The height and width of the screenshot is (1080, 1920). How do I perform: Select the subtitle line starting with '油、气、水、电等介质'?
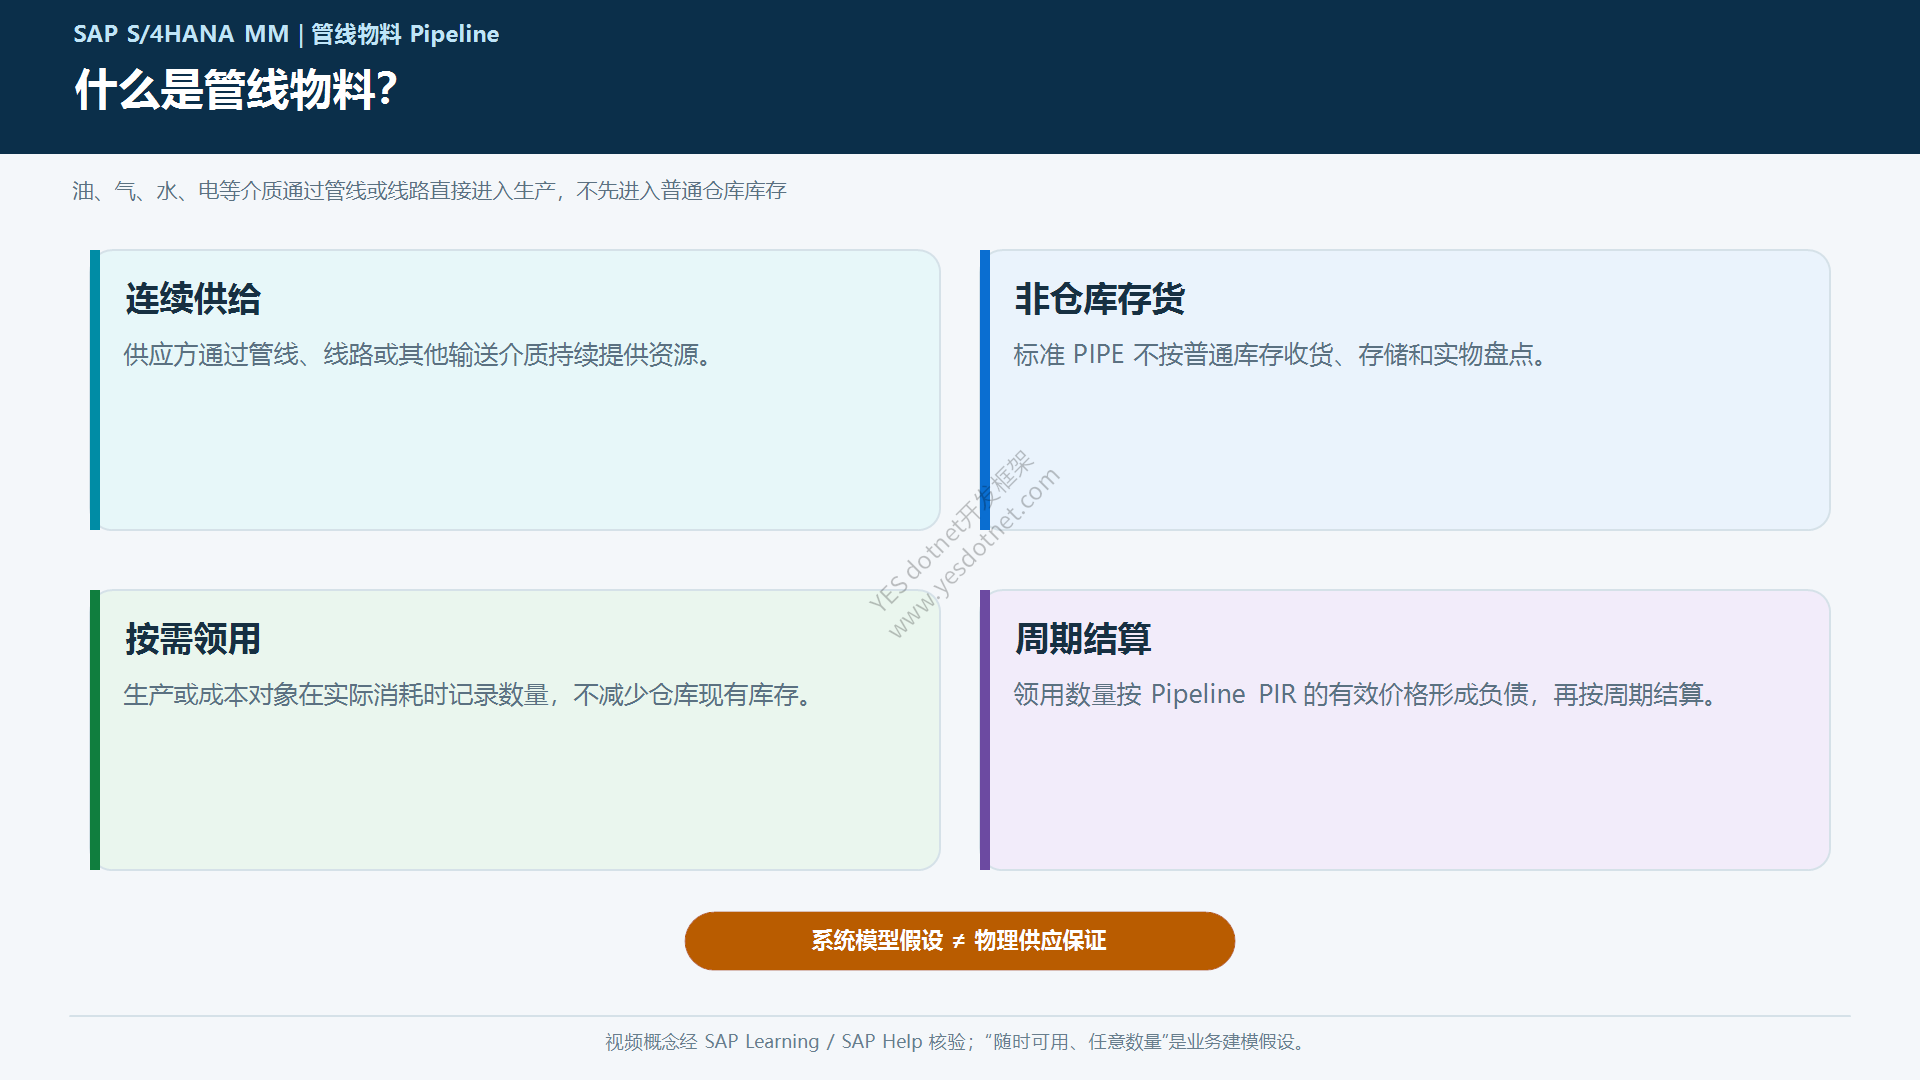[x=429, y=191]
